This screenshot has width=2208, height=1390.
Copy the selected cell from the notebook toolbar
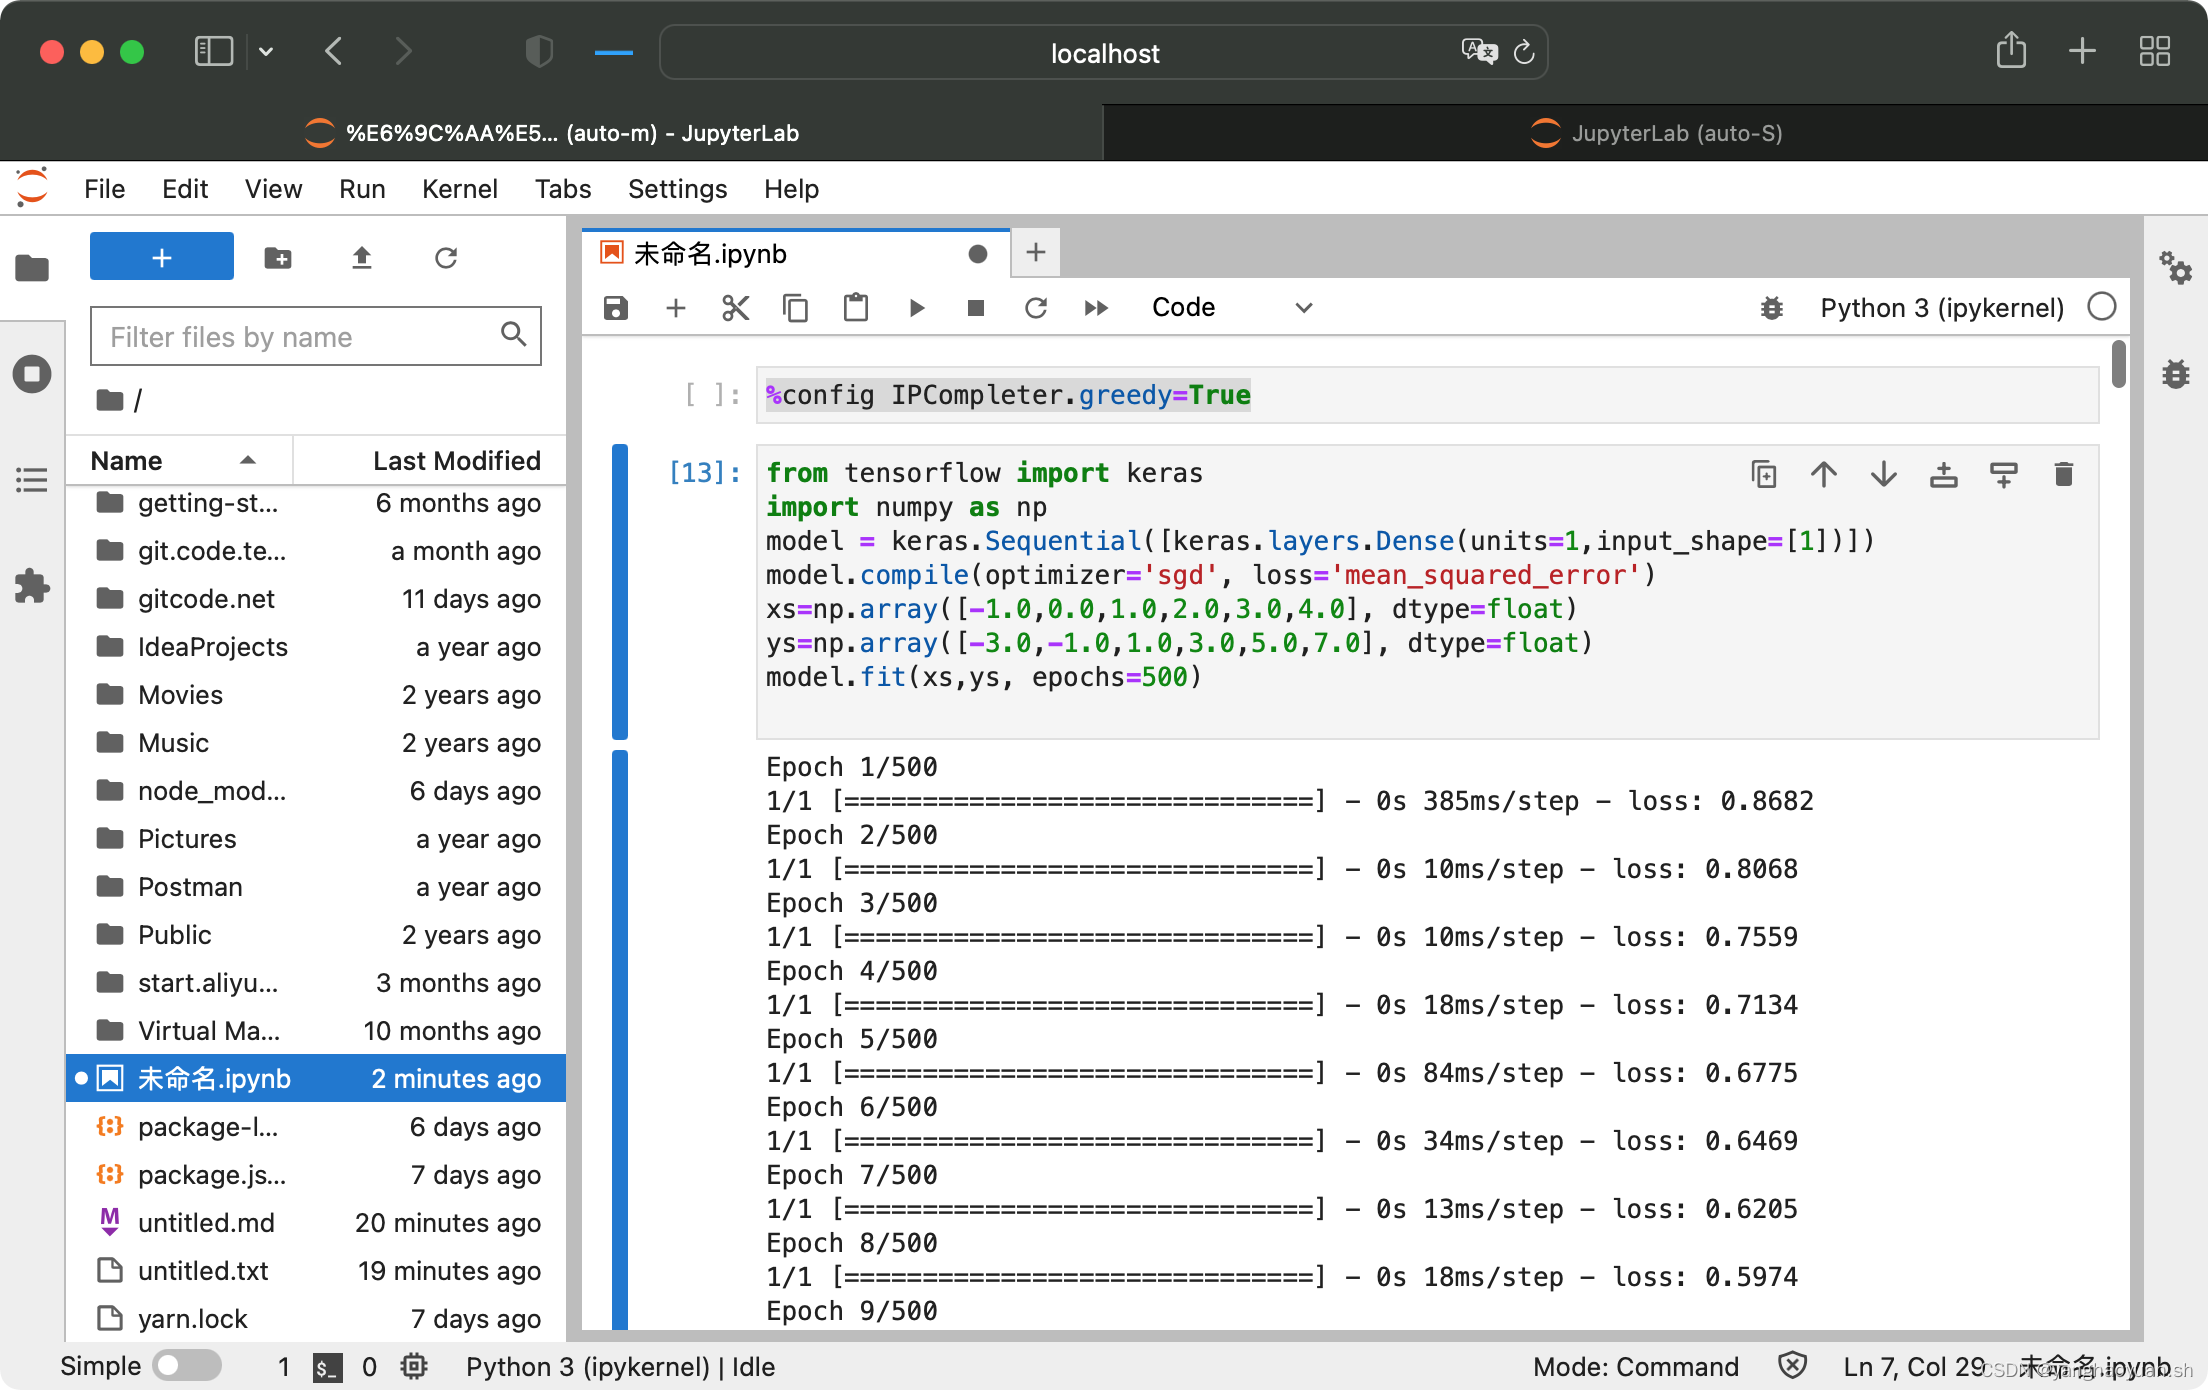coord(796,307)
